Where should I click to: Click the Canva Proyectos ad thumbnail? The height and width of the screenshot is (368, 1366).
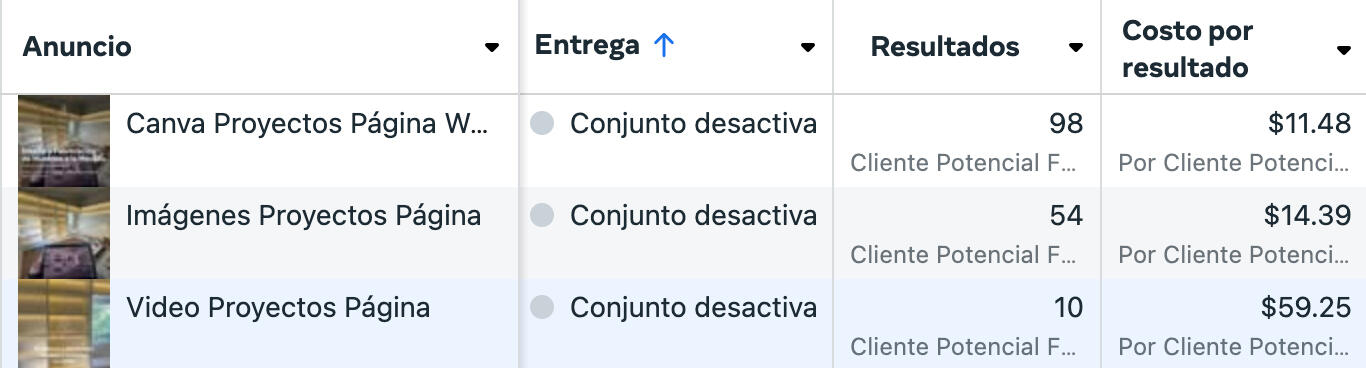[64, 141]
